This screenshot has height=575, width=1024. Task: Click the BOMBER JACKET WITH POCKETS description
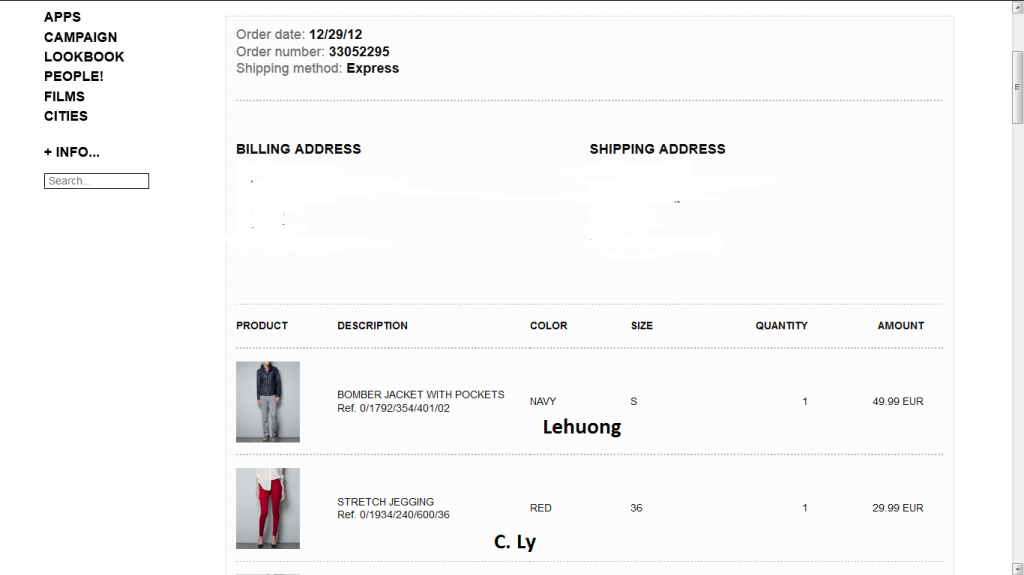[x=420, y=395]
